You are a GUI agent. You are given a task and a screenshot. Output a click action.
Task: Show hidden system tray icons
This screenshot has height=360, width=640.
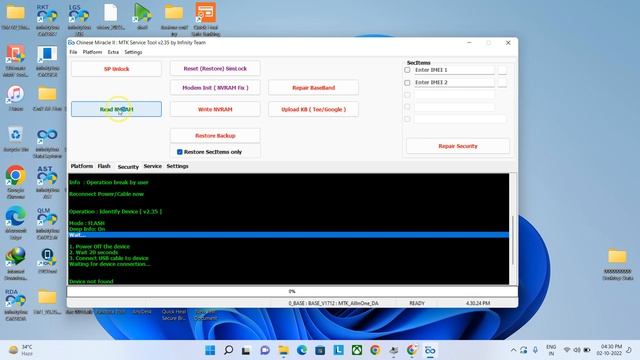point(513,350)
